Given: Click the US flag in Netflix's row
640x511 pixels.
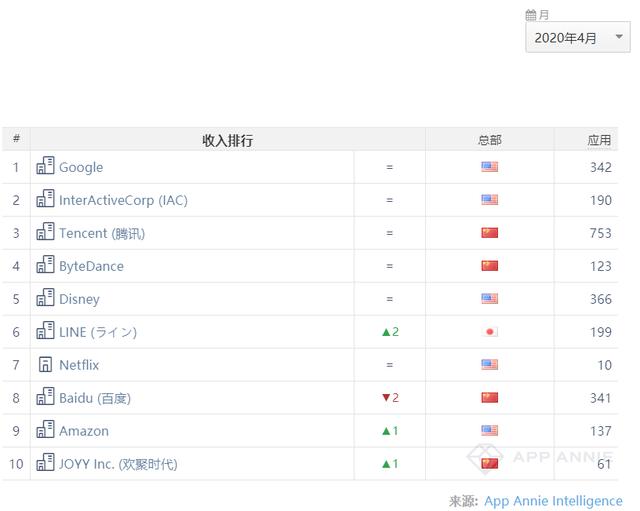Looking at the screenshot, I should pyautogui.click(x=489, y=365).
